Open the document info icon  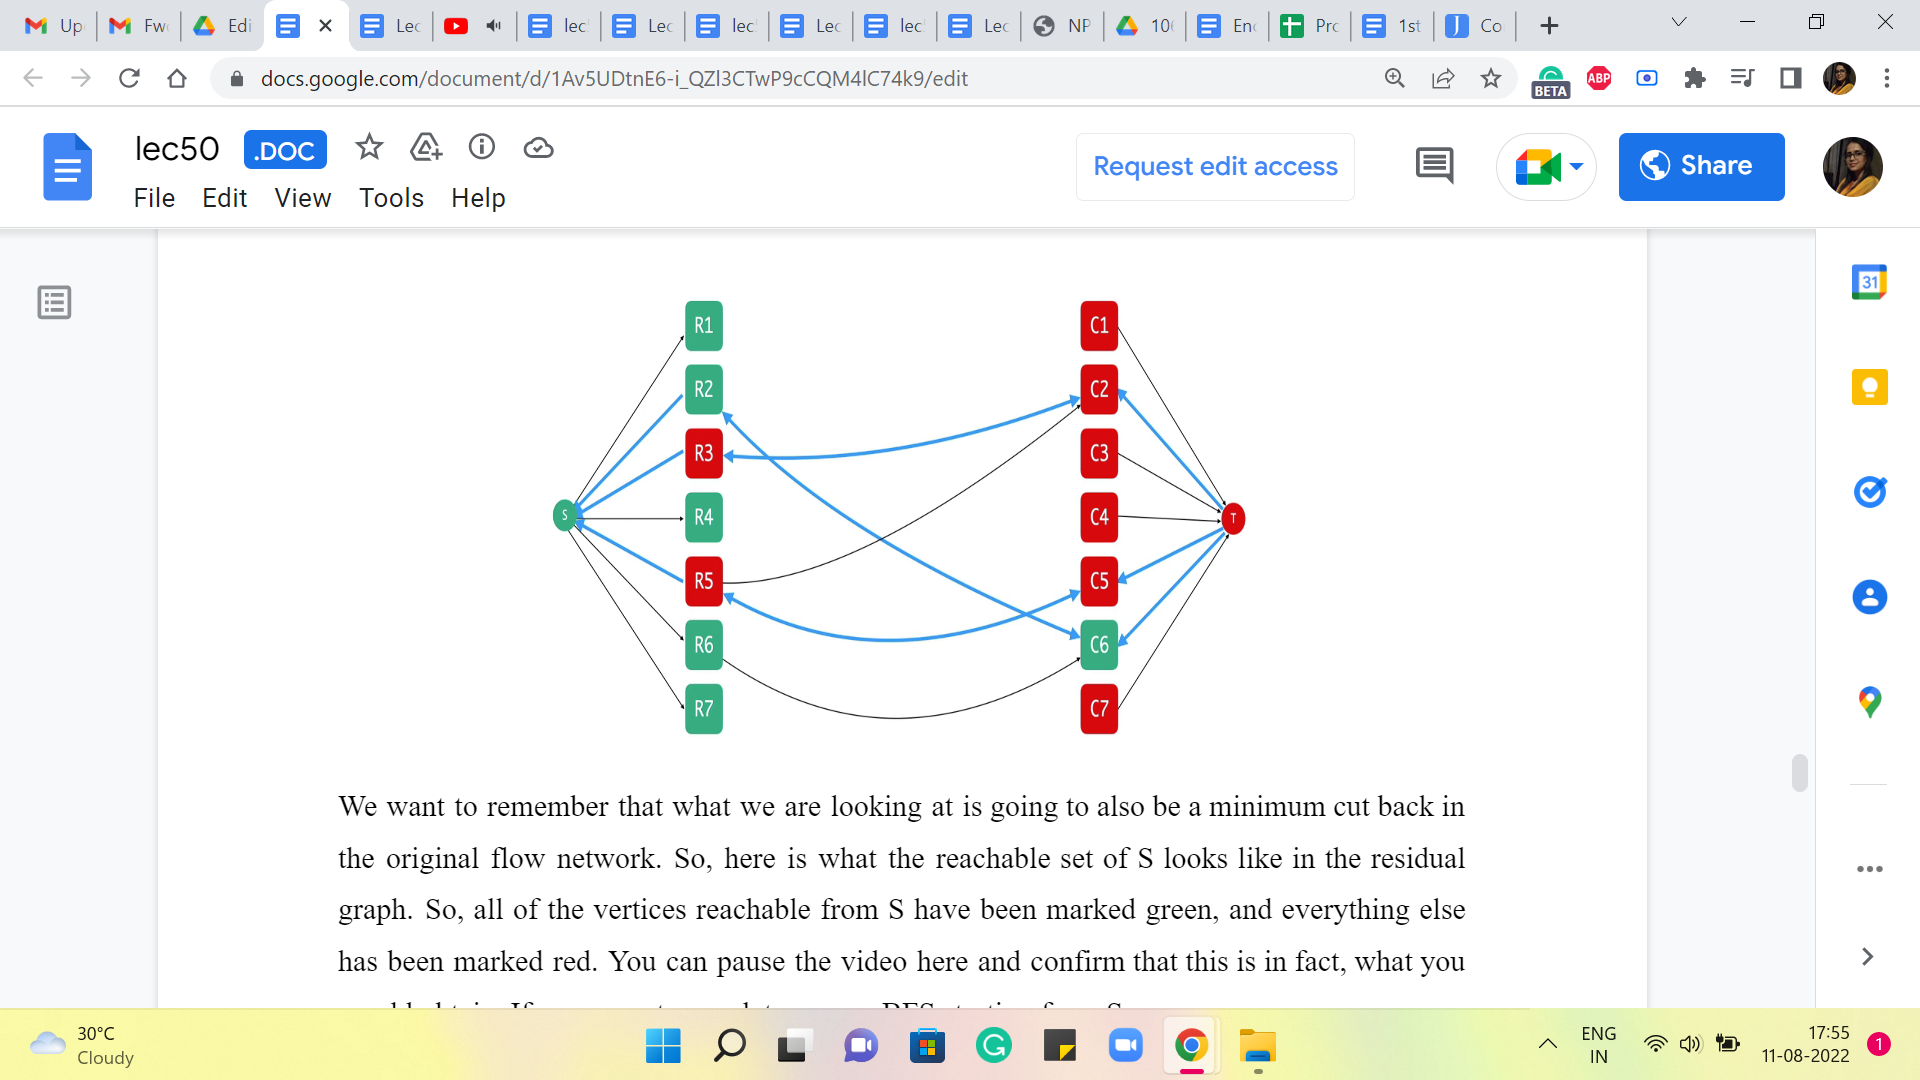coord(482,148)
